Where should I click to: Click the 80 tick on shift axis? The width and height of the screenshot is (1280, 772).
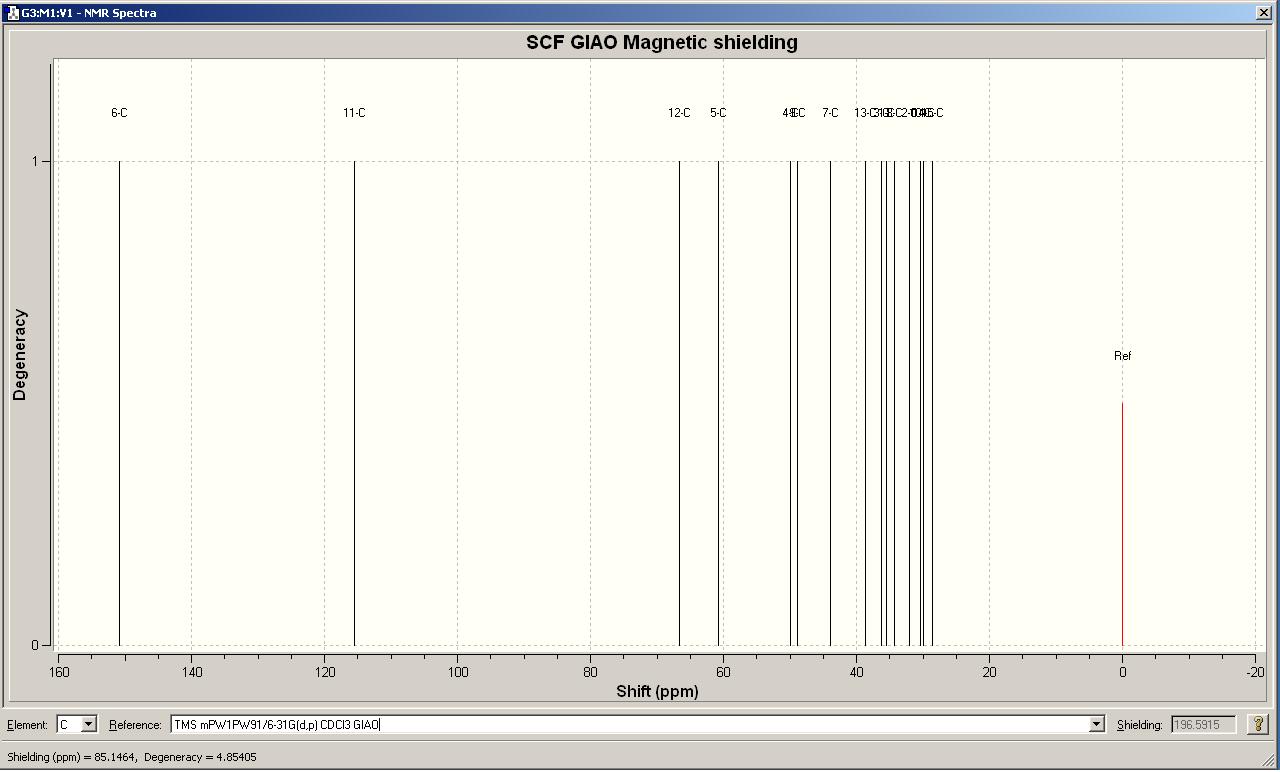click(590, 672)
